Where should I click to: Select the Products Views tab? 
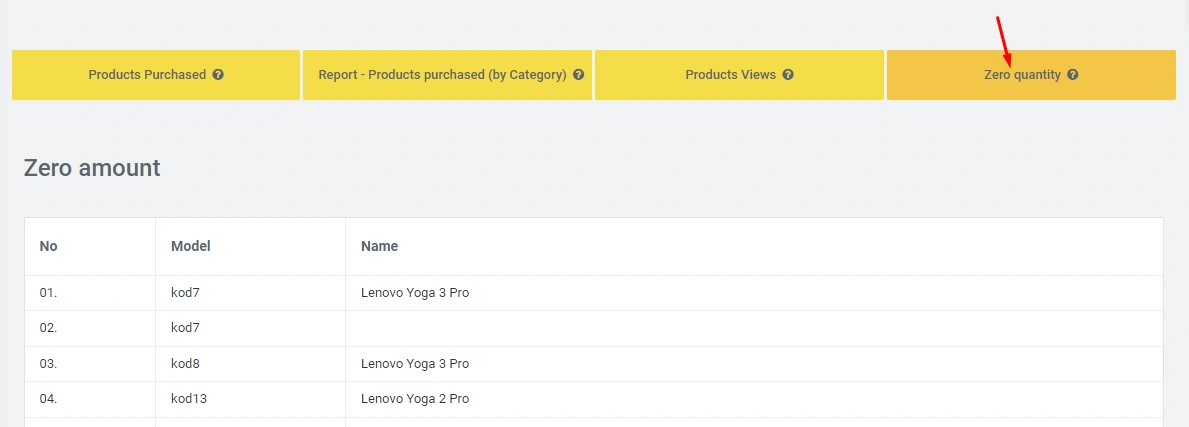pyautogui.click(x=730, y=75)
